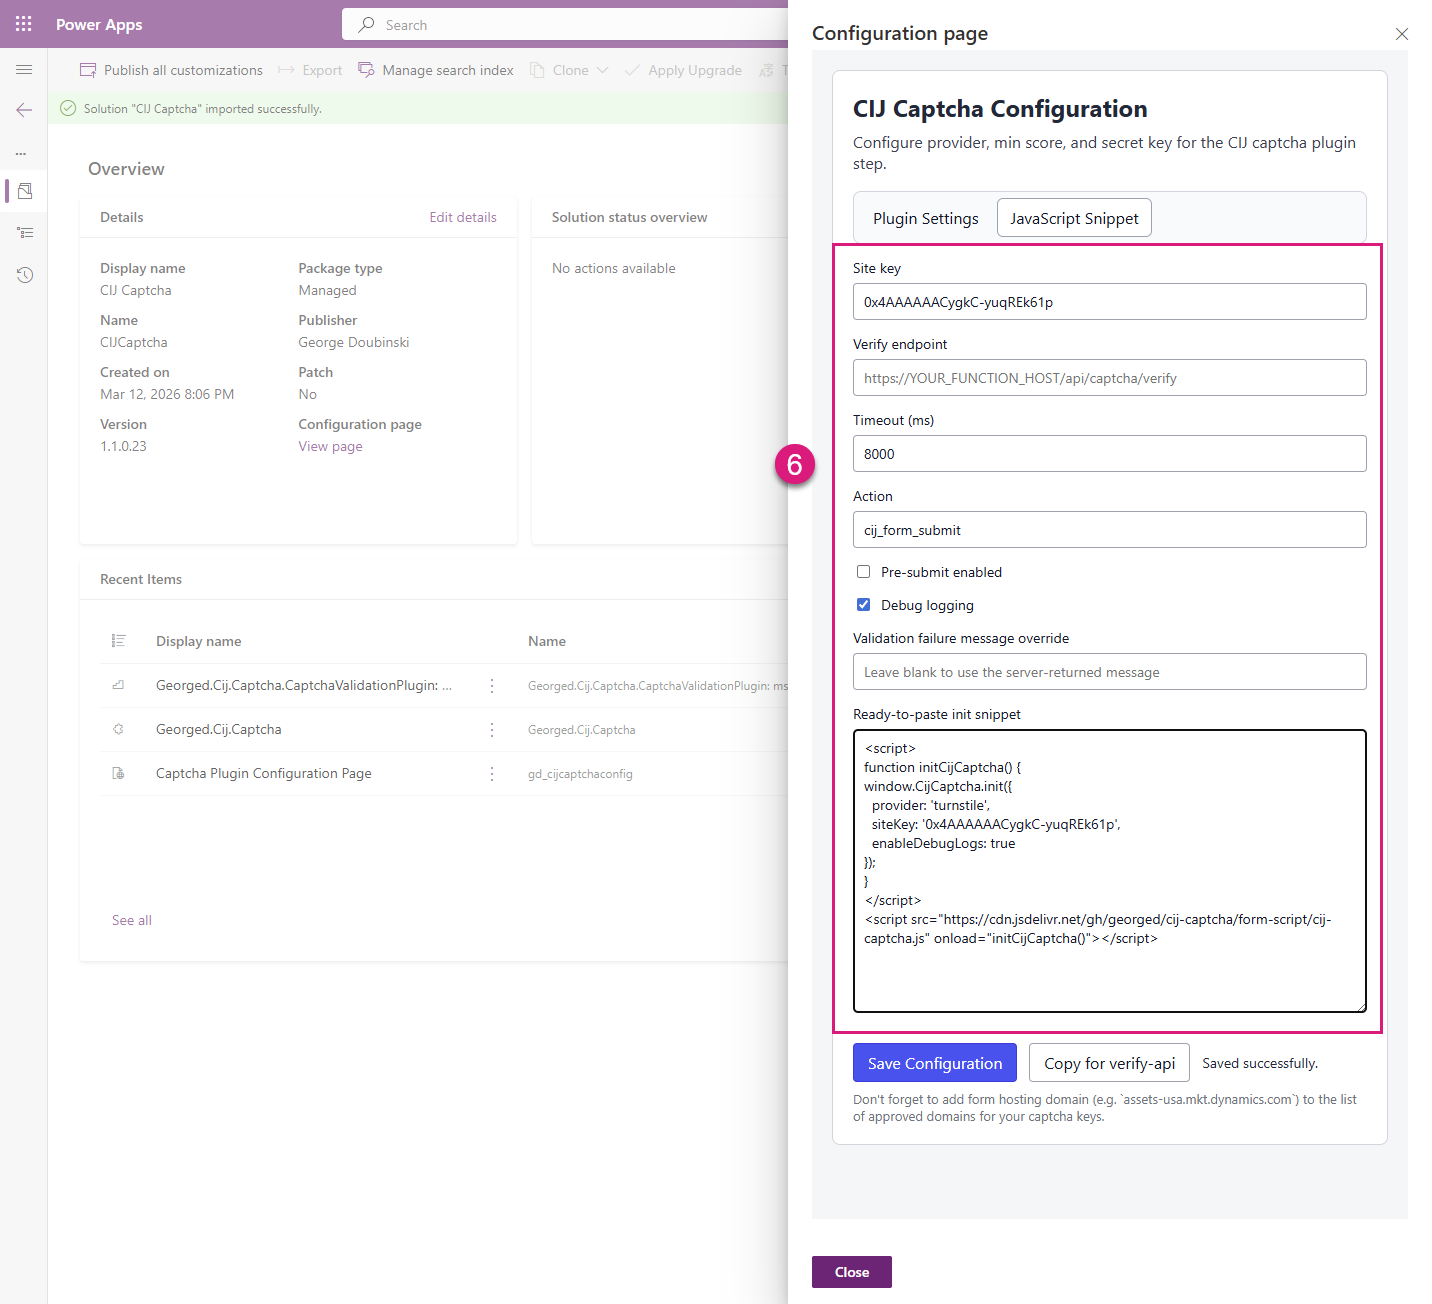Image resolution: width=1432 pixels, height=1304 pixels.
Task: Click the green success check icon
Action: pyautogui.click(x=68, y=108)
